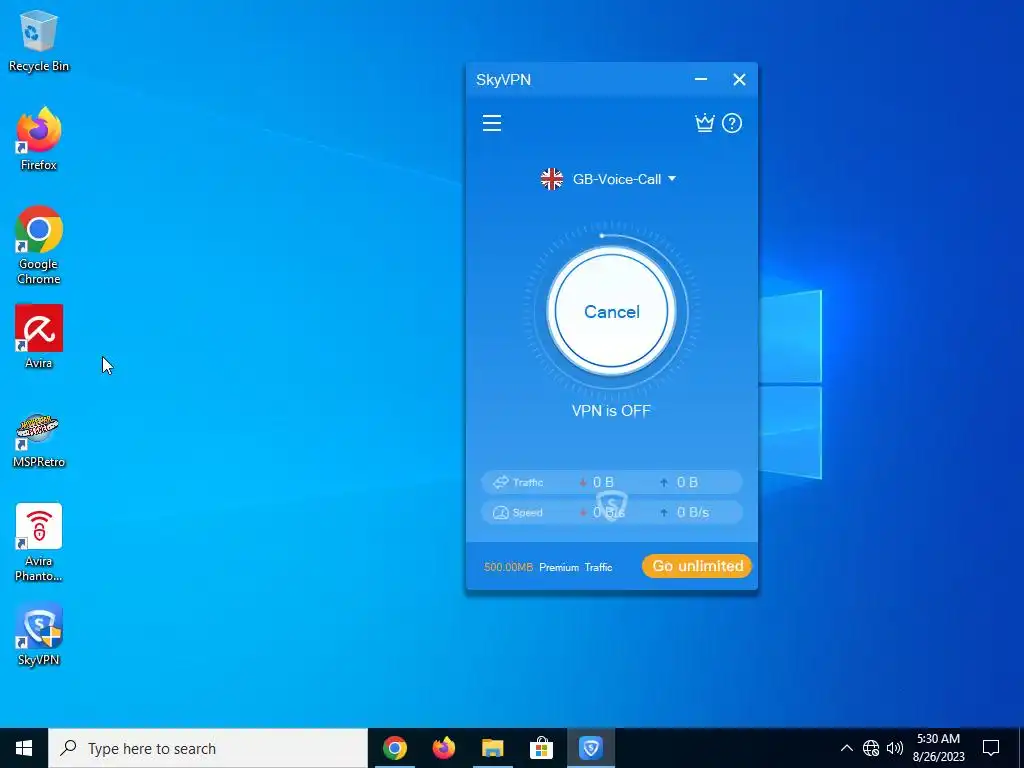1024x768 pixels.
Task: Minimize the SkyVPN window
Action: (x=701, y=79)
